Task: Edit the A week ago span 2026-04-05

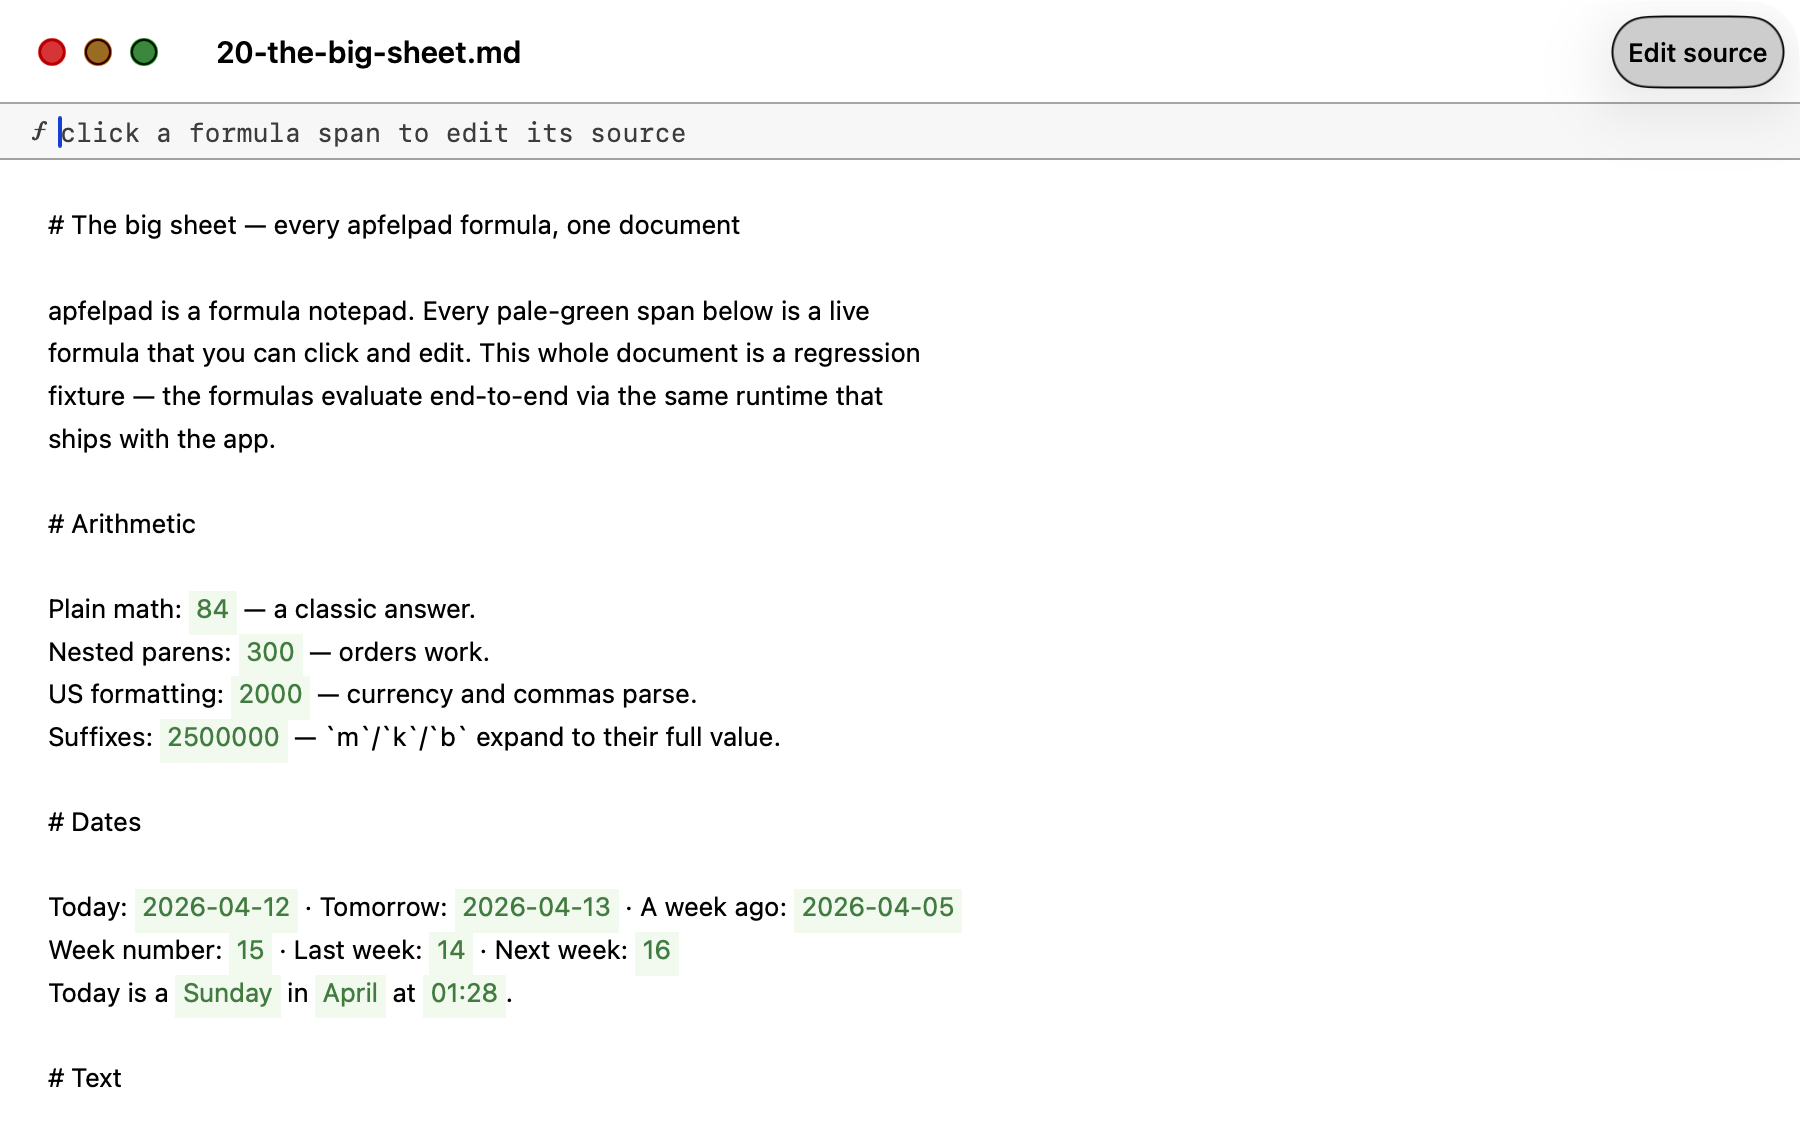Action: 877,908
